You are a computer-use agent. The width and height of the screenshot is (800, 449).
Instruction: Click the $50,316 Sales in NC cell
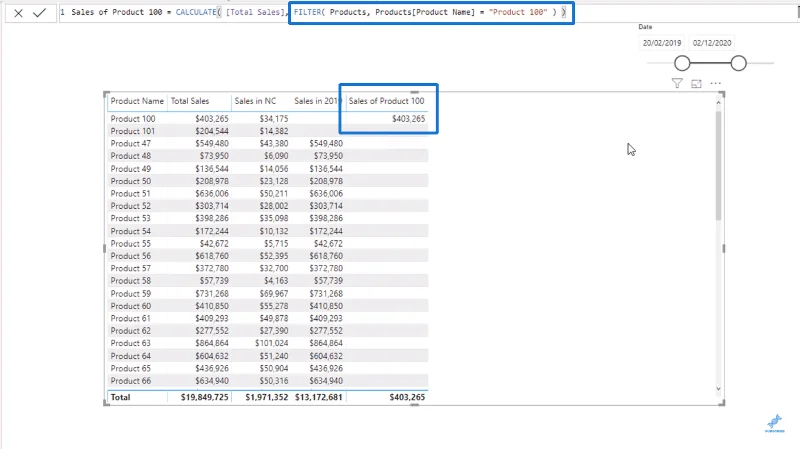point(273,381)
